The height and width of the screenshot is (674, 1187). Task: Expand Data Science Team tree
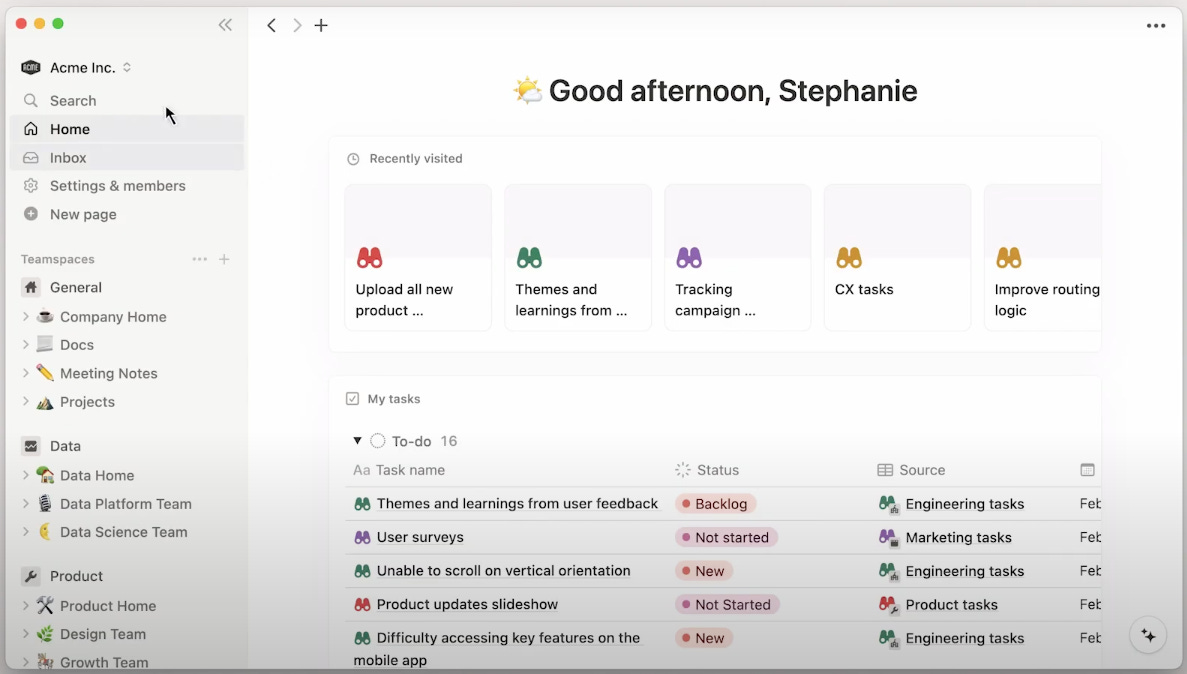coord(26,532)
